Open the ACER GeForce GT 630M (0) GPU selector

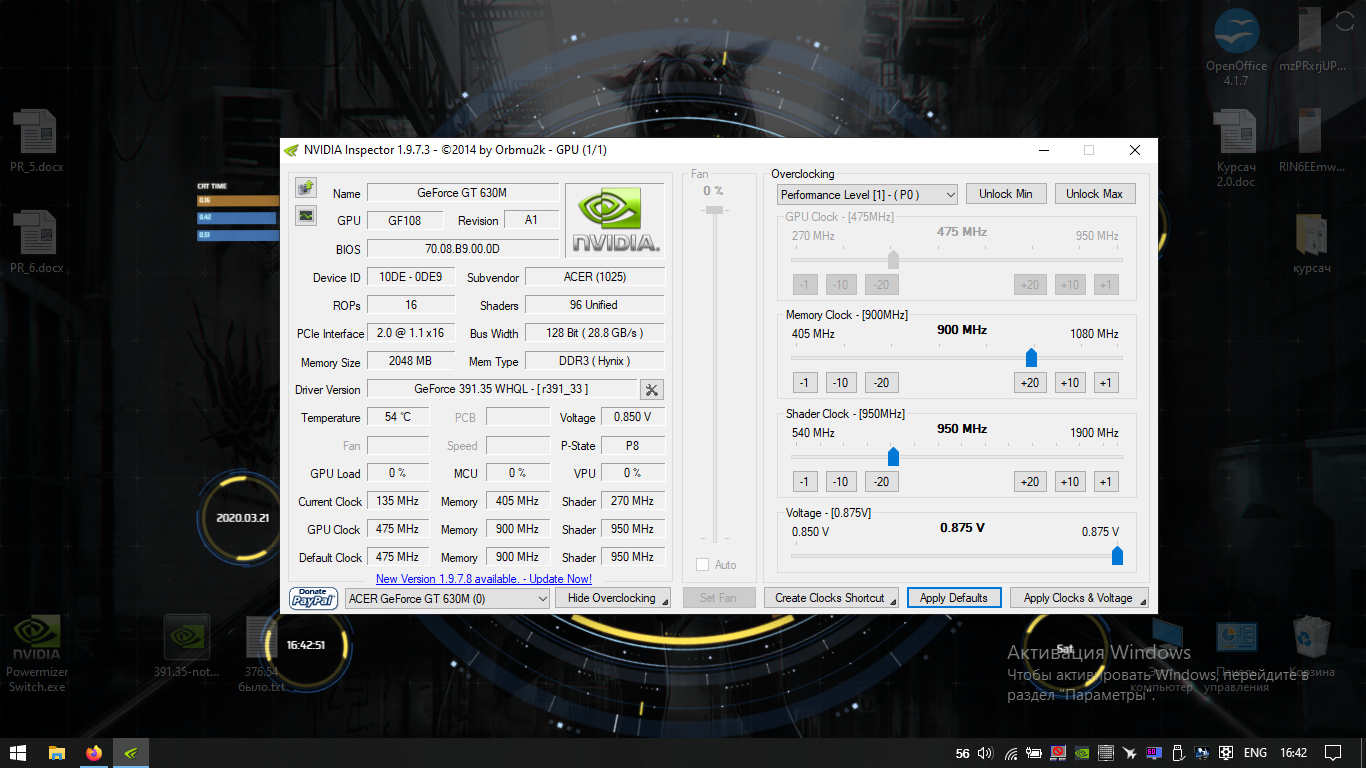click(x=447, y=598)
